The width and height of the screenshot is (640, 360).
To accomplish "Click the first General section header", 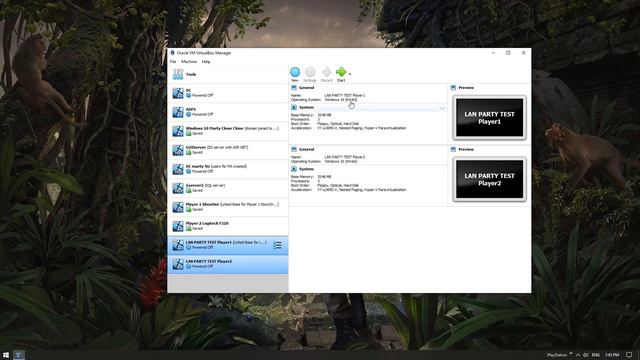I will pos(307,88).
